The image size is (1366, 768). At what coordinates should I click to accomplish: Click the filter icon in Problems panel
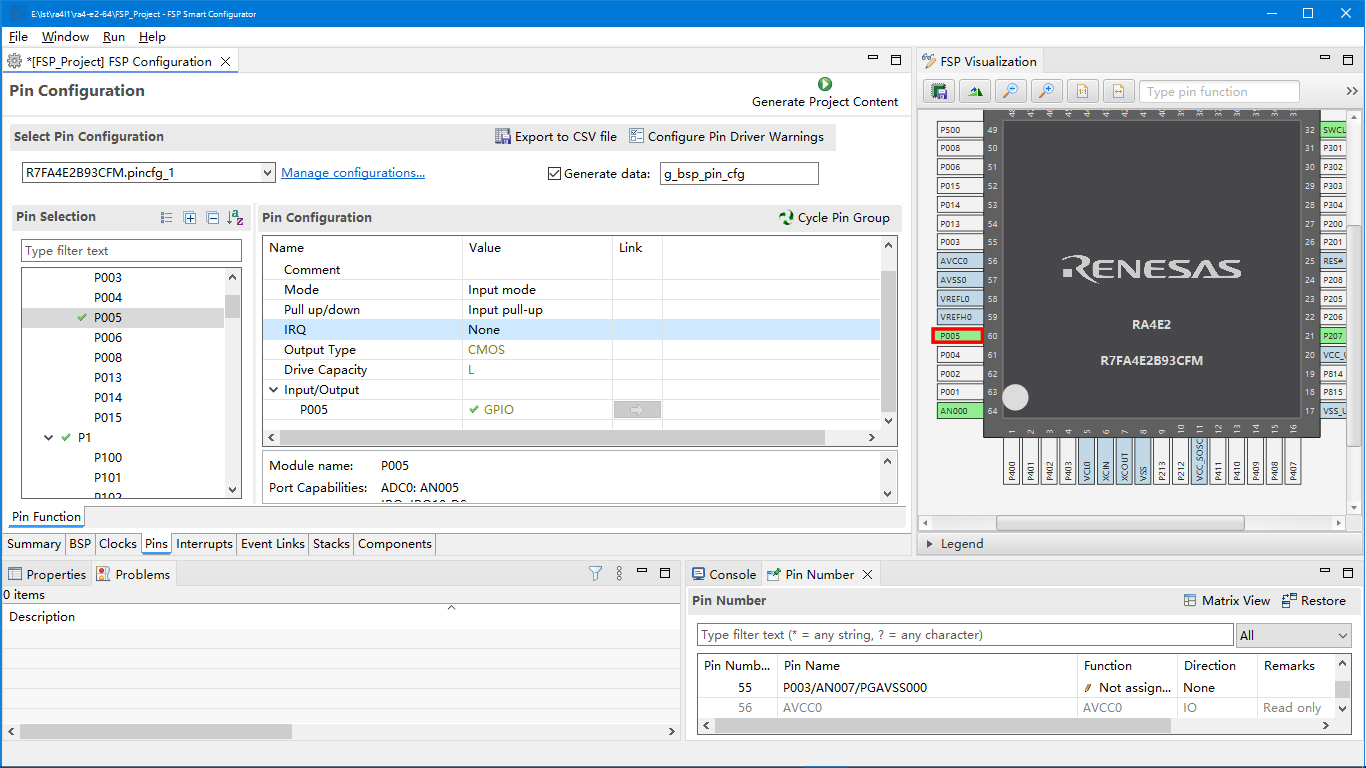(596, 573)
